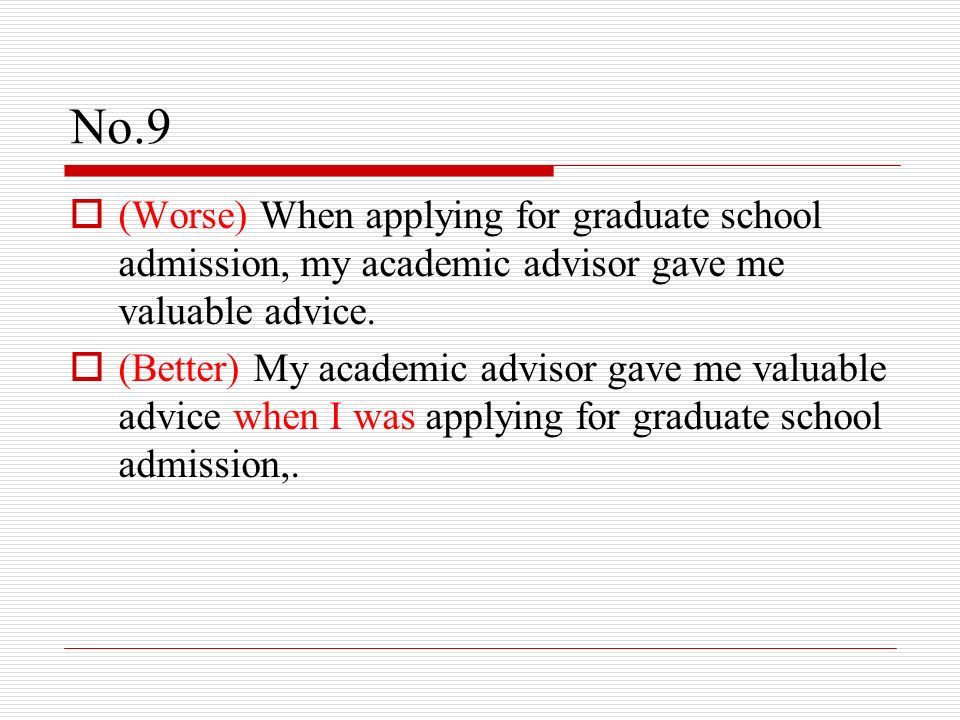Image resolution: width=960 pixels, height=720 pixels.
Task: Click the red phrase 'when I was'
Action: [324, 417]
